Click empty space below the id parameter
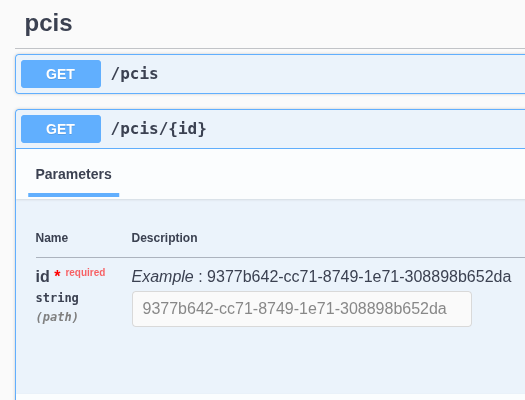 point(268,362)
